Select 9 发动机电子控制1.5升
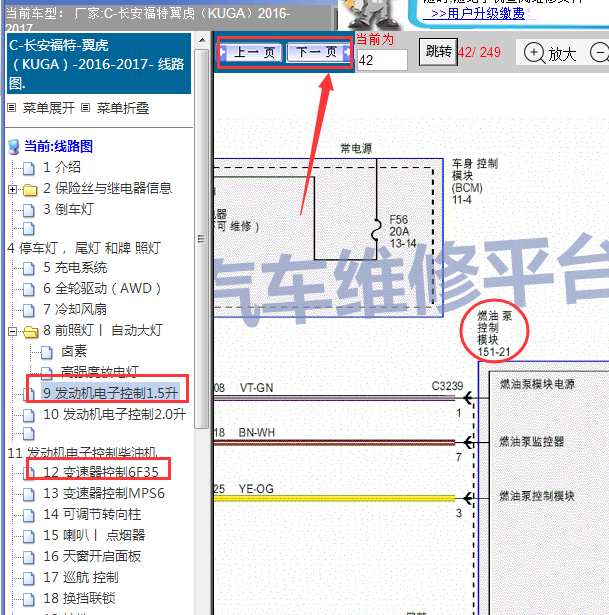The width and height of the screenshot is (609, 615). pyautogui.click(x=111, y=393)
